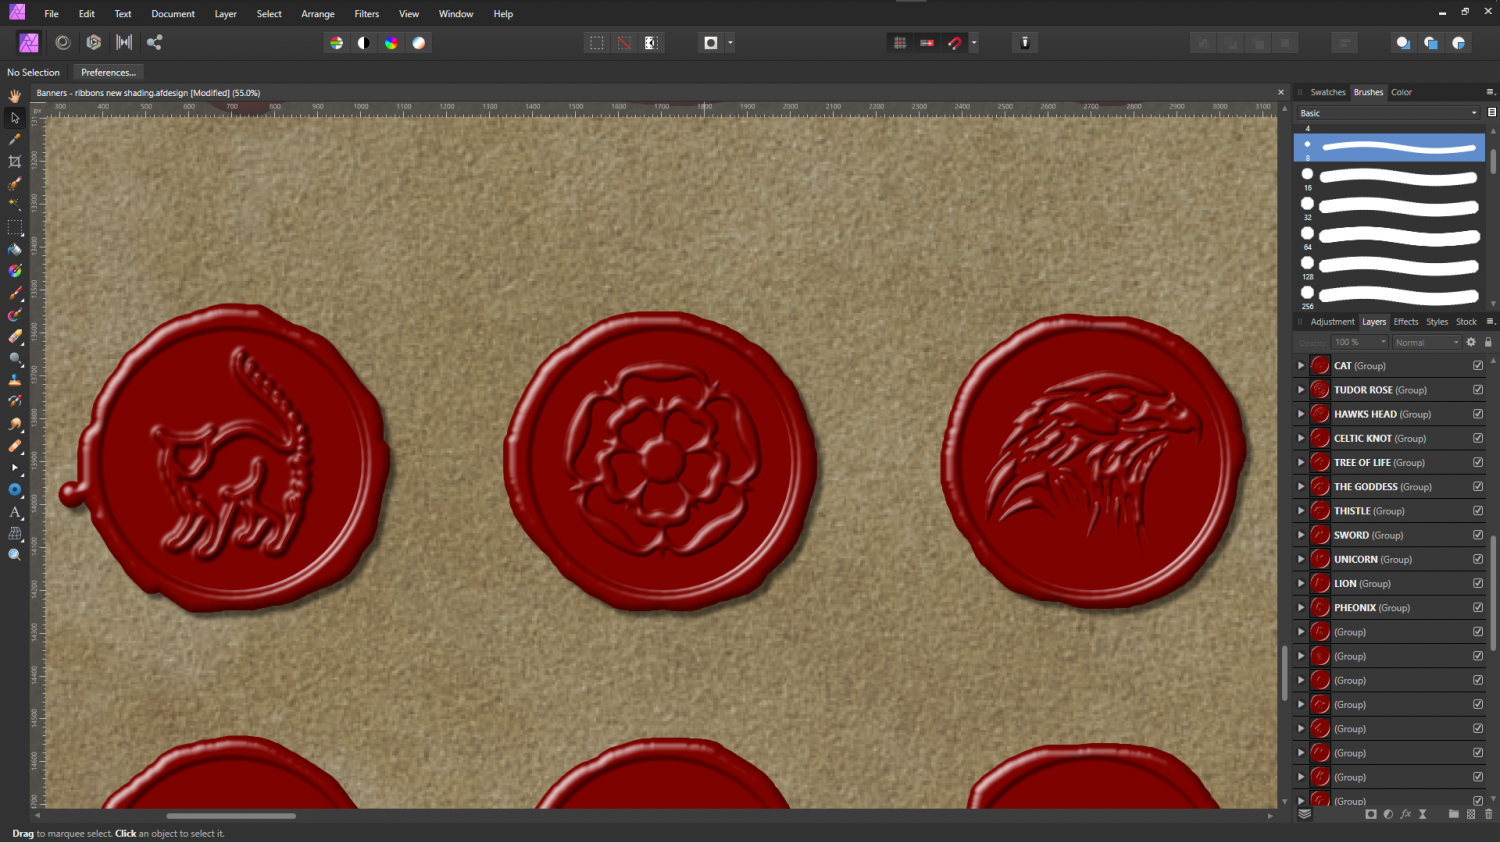Viewport: 1500px width, 843px height.
Task: Open the Assistant options icon
Action: [x=1025, y=42]
